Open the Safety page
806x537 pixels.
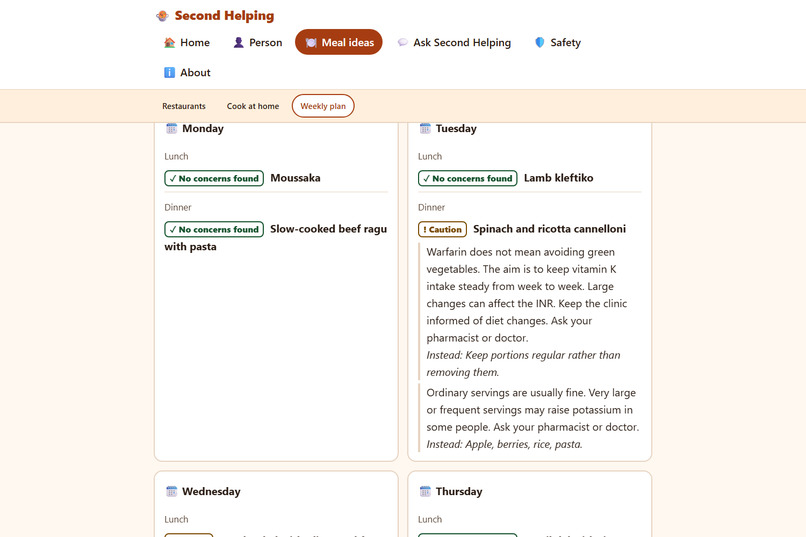click(x=558, y=43)
